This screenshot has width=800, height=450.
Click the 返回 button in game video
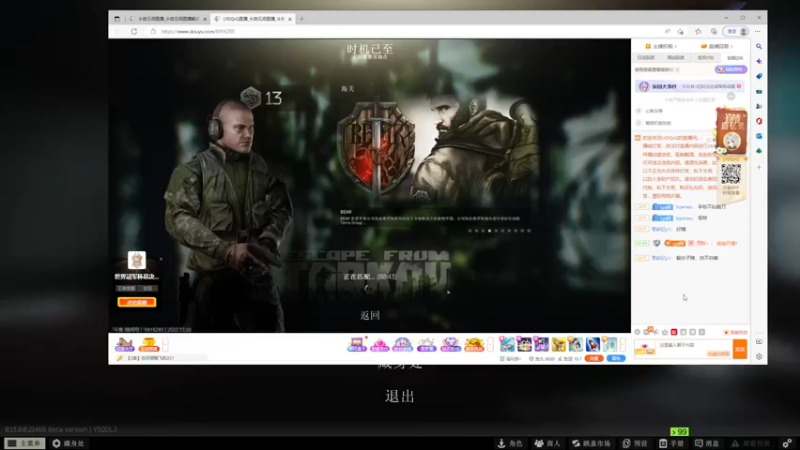(370, 315)
